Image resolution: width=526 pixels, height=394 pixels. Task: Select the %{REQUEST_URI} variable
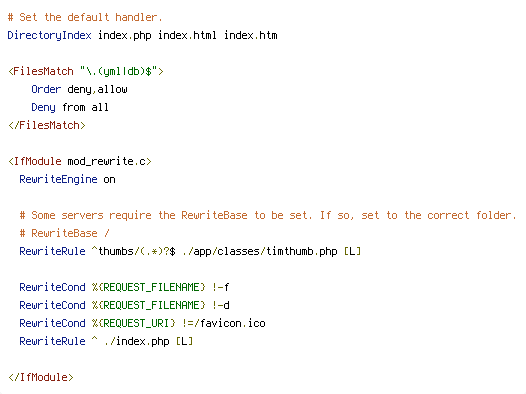point(134,323)
